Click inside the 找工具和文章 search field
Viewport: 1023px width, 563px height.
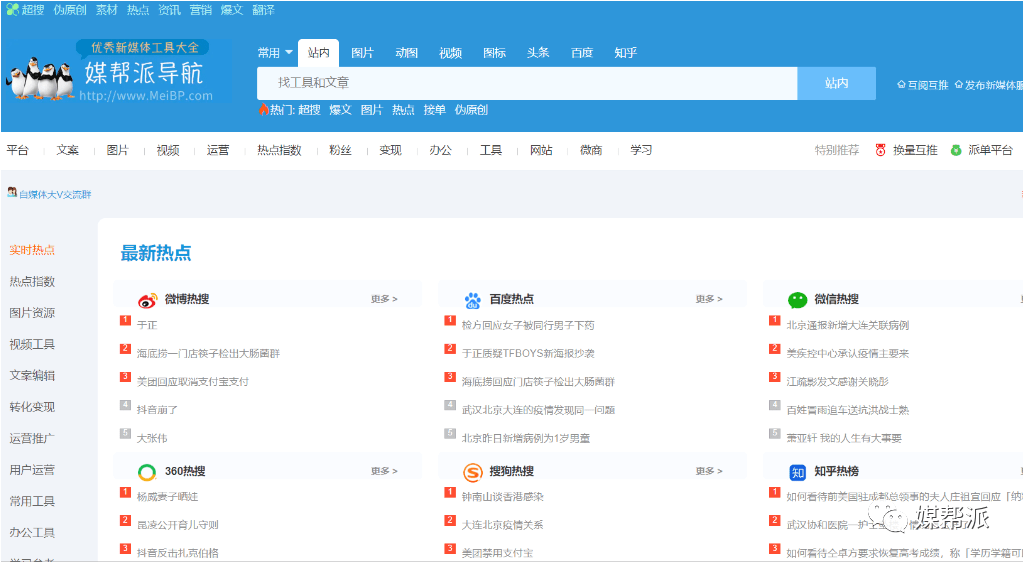pos(526,83)
